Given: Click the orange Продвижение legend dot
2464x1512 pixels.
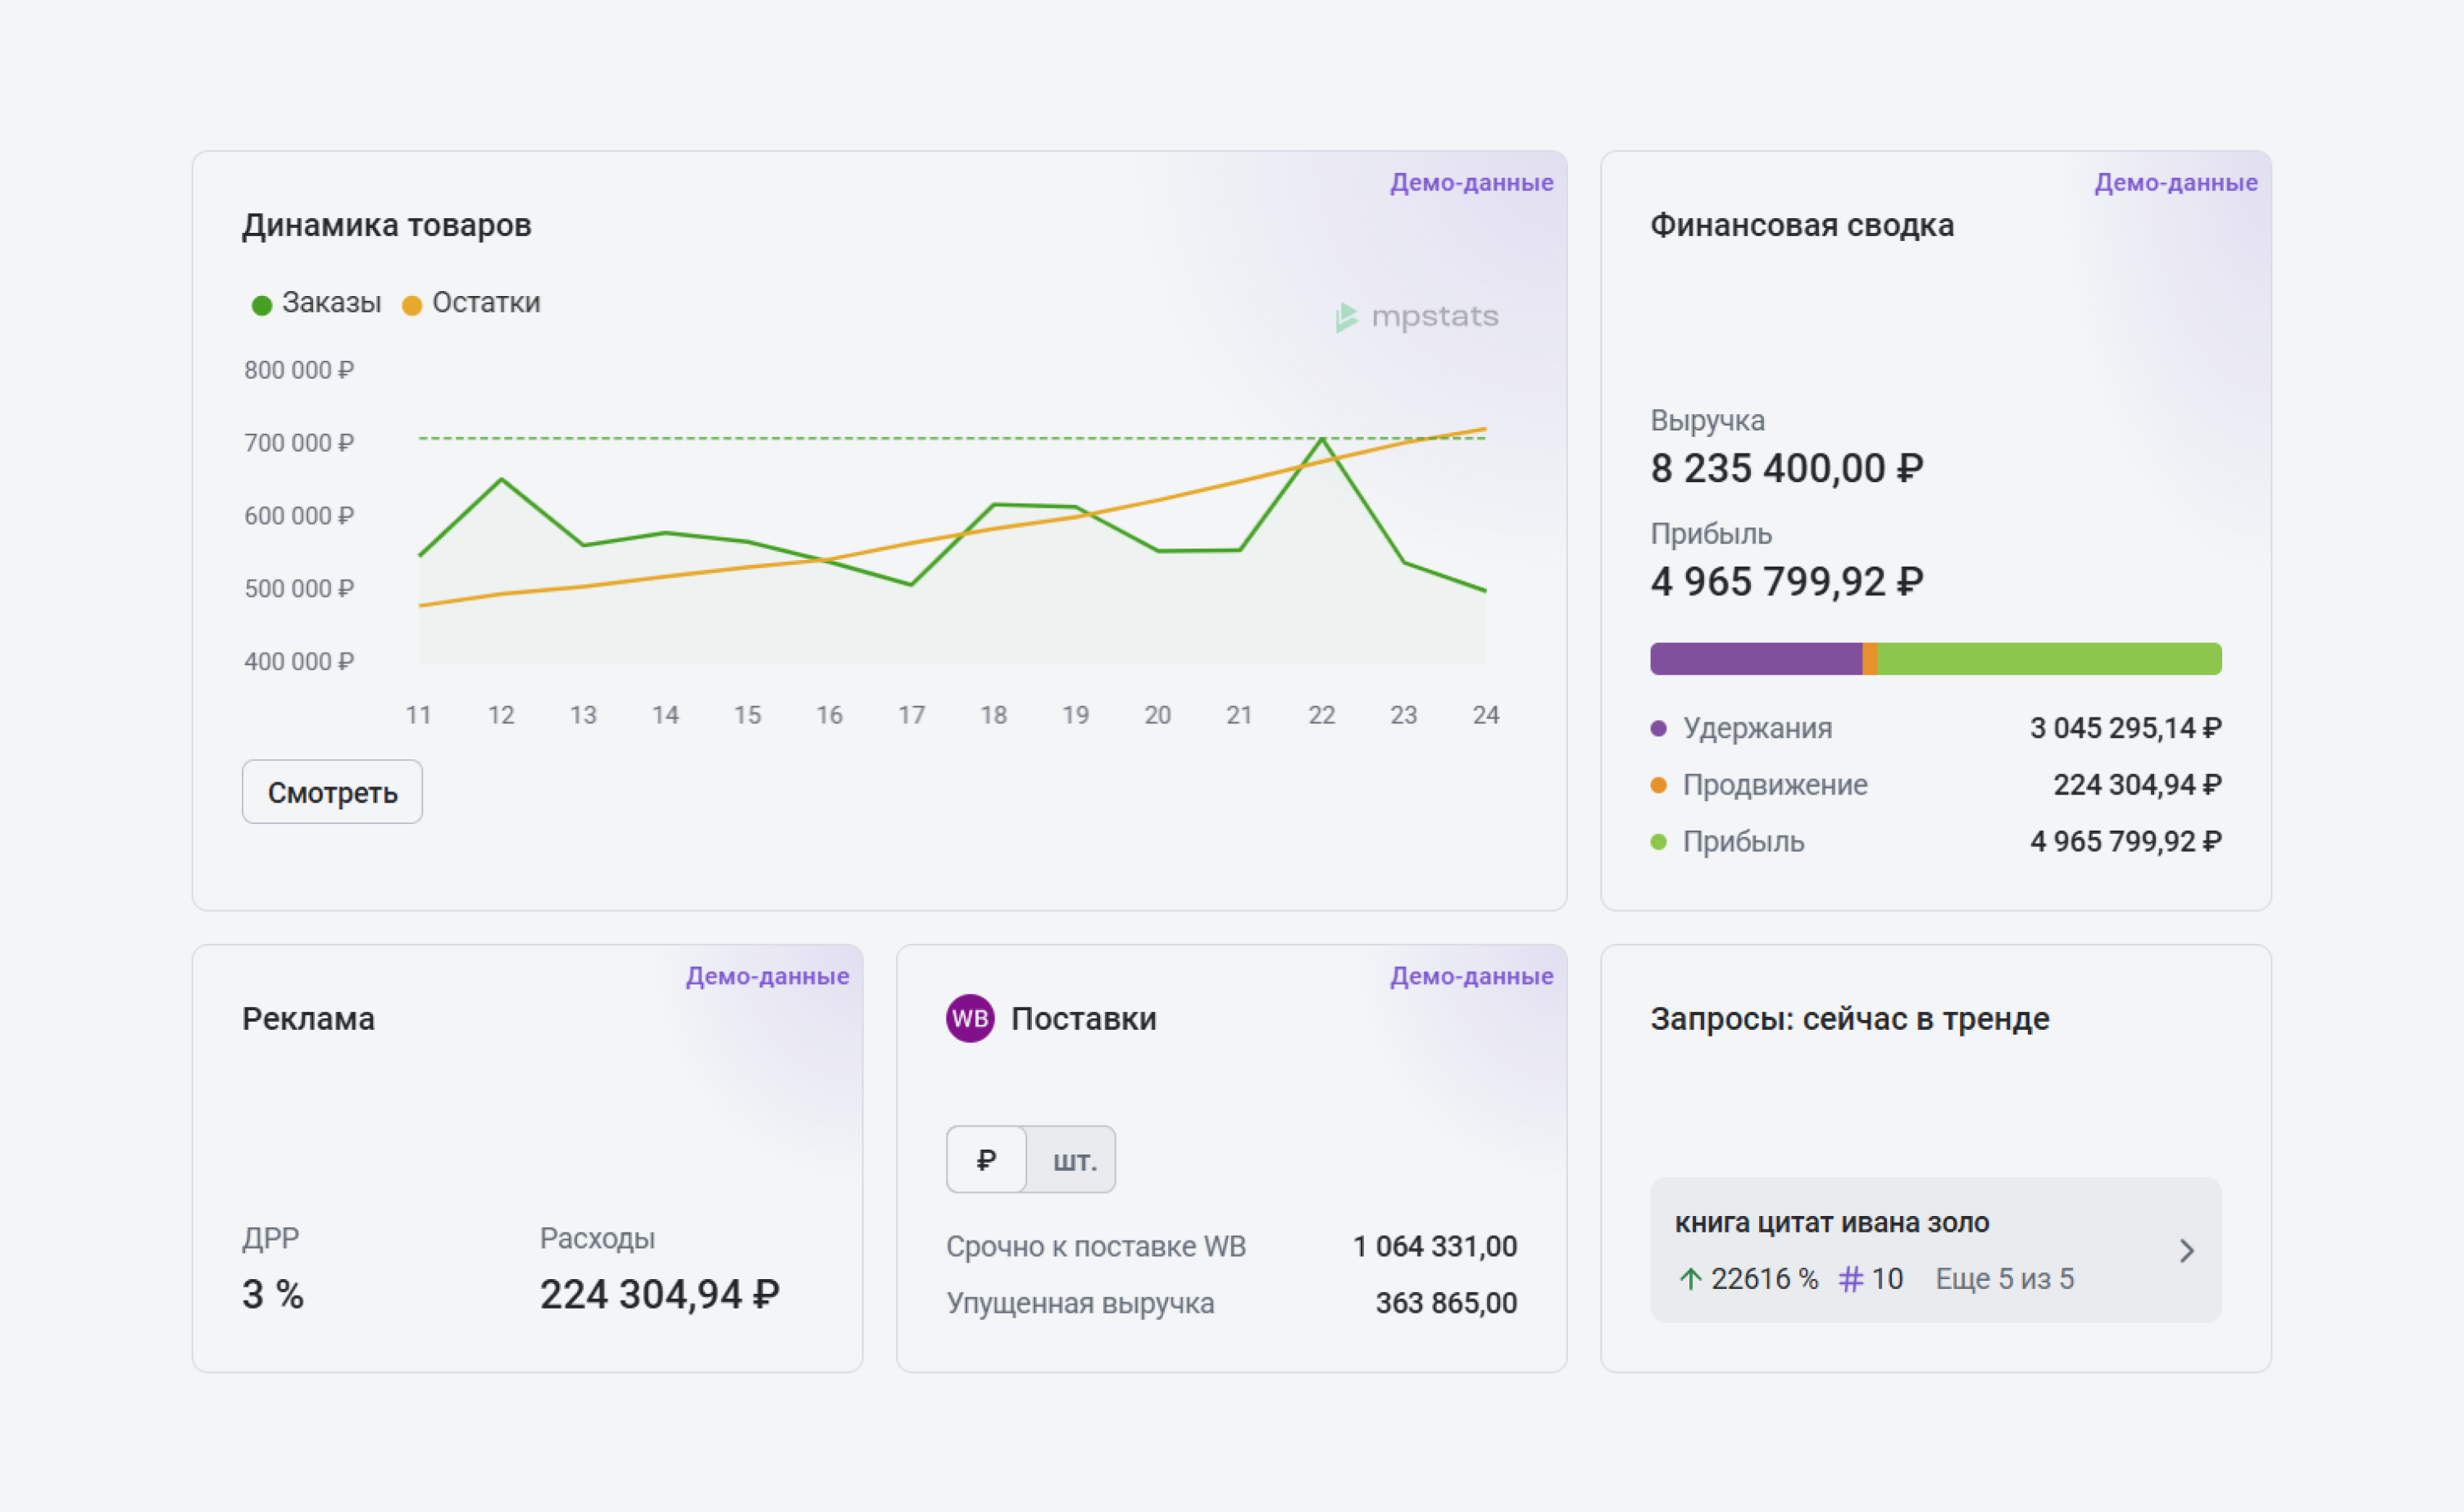Looking at the screenshot, I should pyautogui.click(x=1658, y=785).
